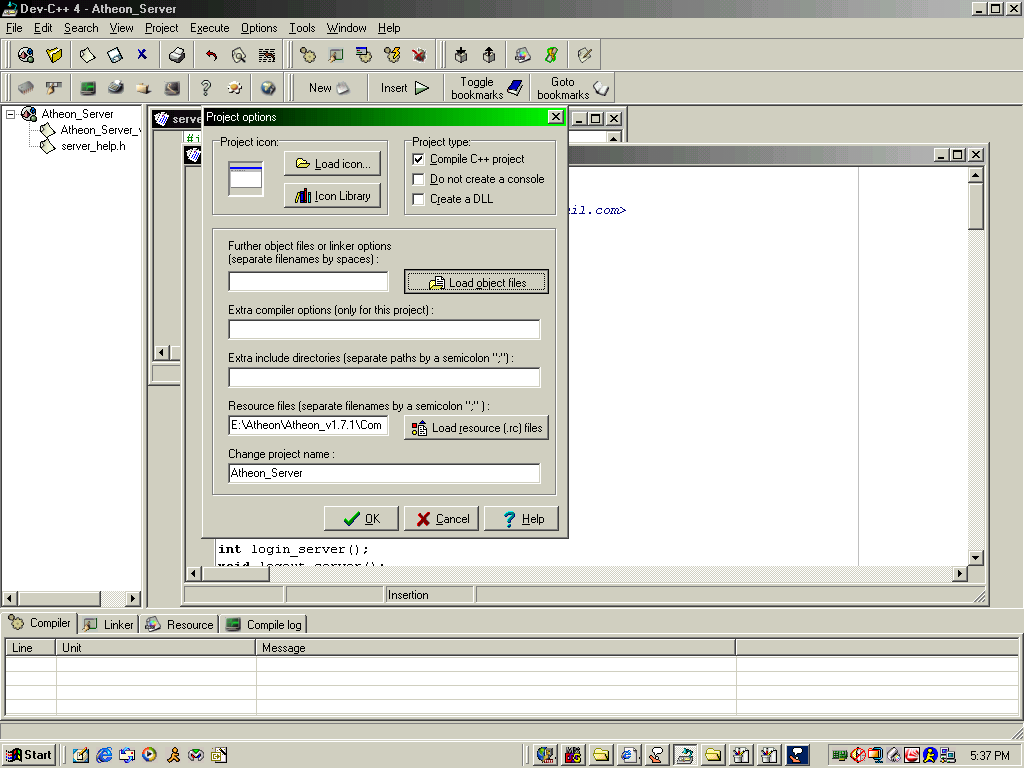Image resolution: width=1024 pixels, height=768 pixels.
Task: Enable Do not create a console
Action: (419, 179)
